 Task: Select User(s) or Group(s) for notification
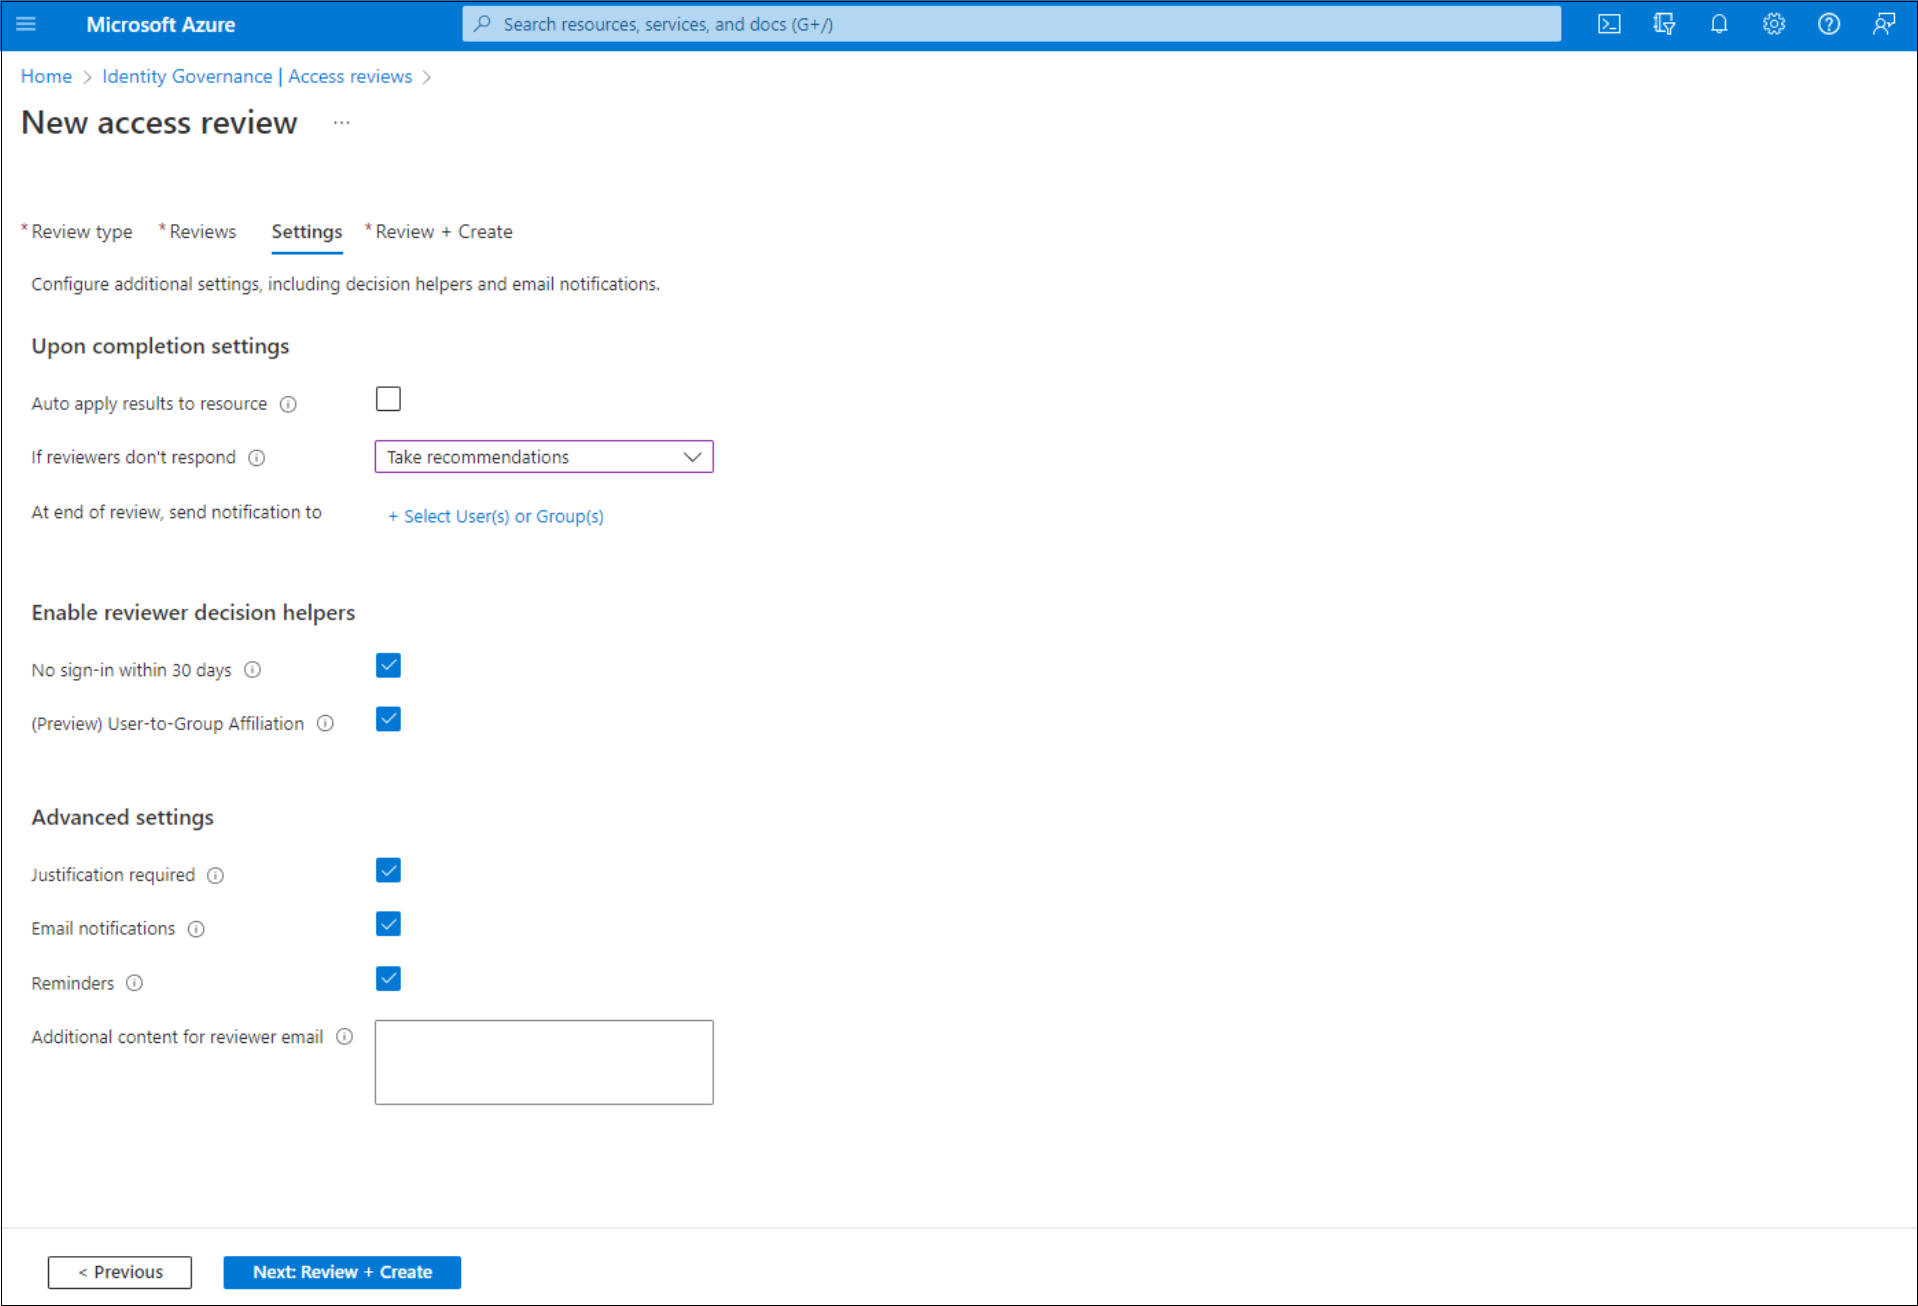coord(495,516)
